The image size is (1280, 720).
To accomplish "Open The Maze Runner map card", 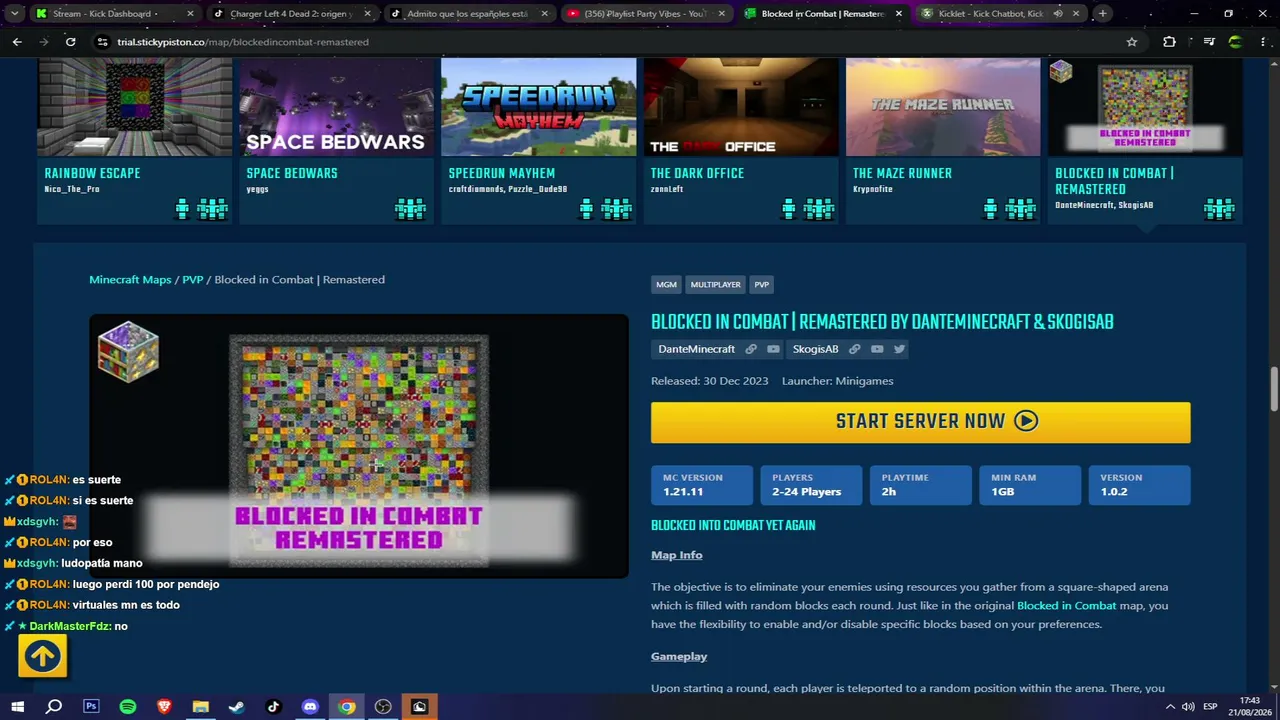I will [x=943, y=140].
